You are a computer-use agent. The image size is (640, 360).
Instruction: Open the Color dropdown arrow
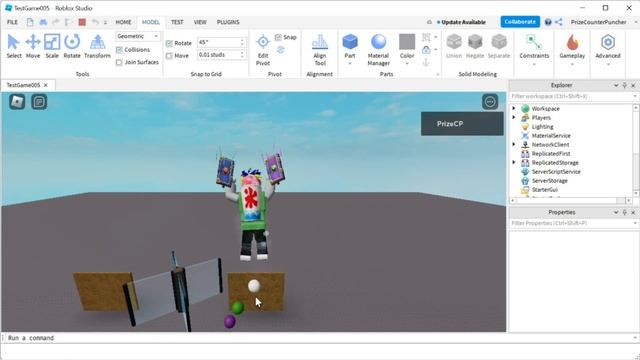point(407,64)
